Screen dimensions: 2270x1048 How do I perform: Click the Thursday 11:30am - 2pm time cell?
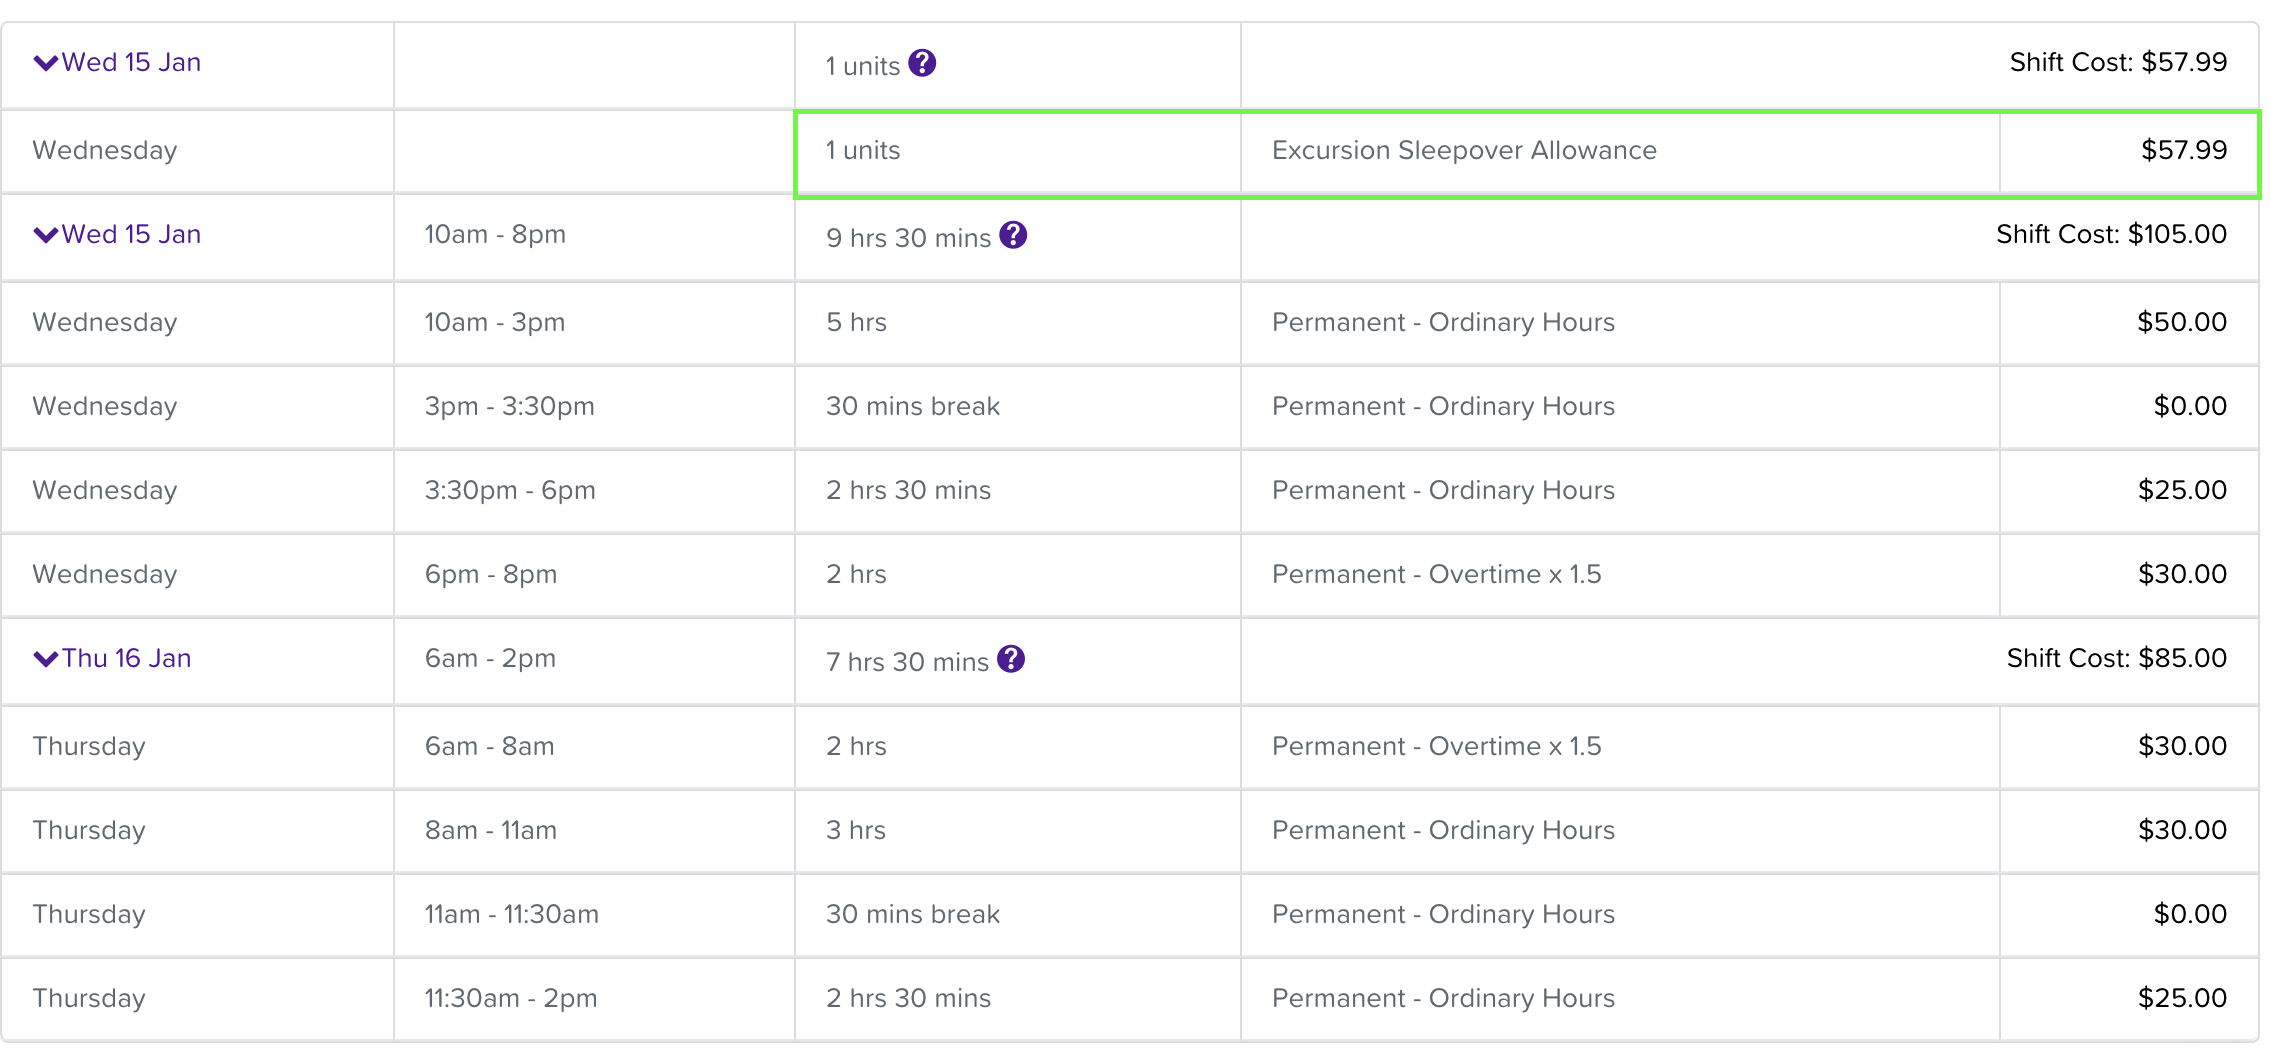click(x=594, y=998)
